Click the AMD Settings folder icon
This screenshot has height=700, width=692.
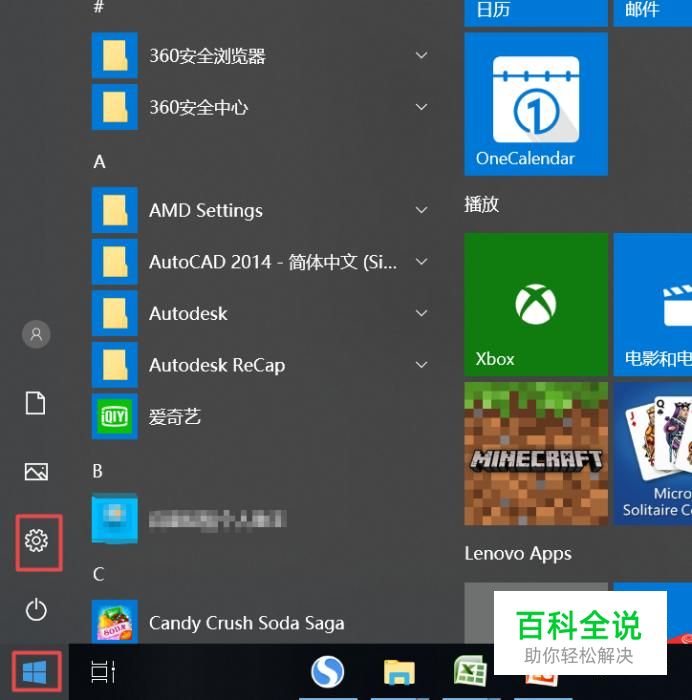coord(115,210)
